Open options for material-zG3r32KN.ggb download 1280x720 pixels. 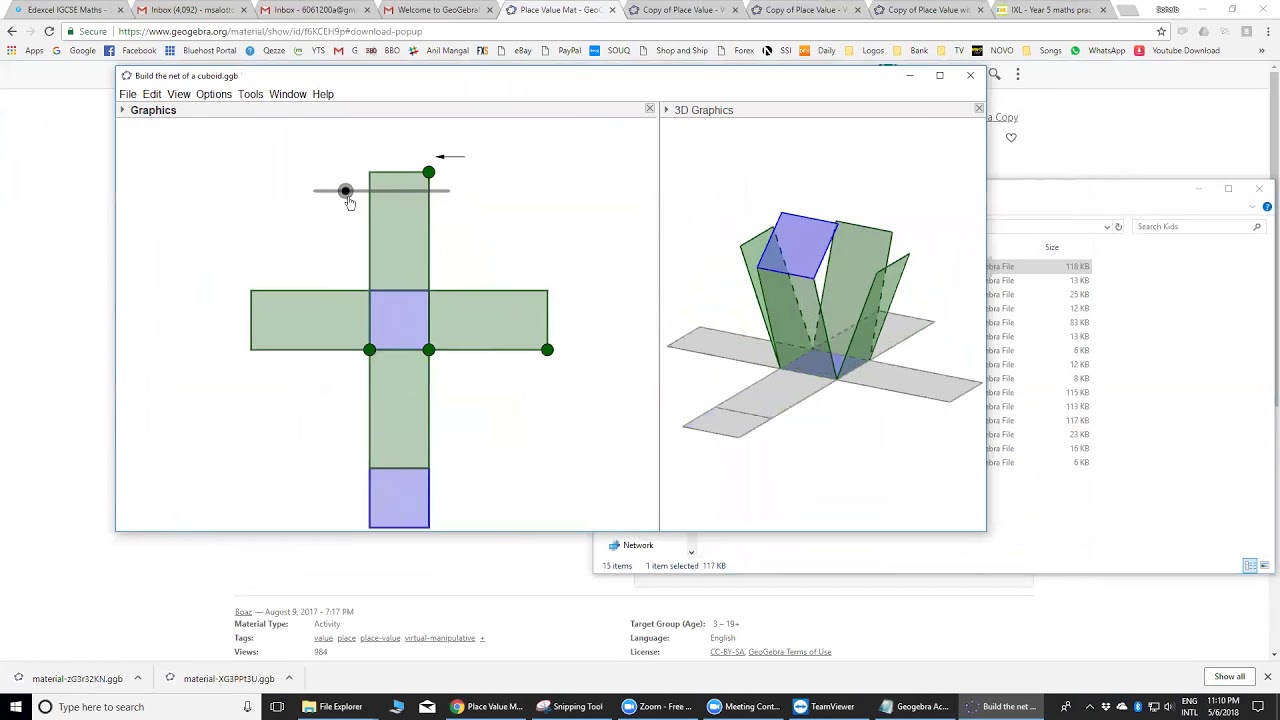point(138,678)
